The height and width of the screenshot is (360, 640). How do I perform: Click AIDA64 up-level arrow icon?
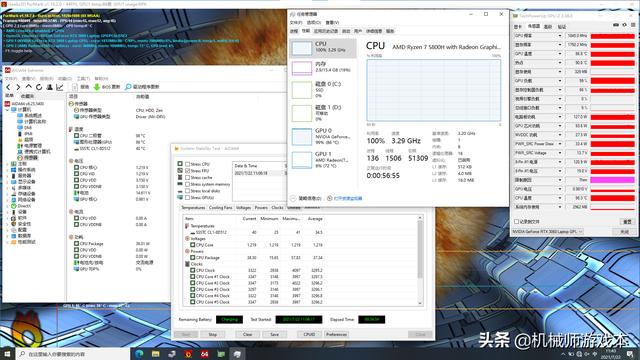29,87
